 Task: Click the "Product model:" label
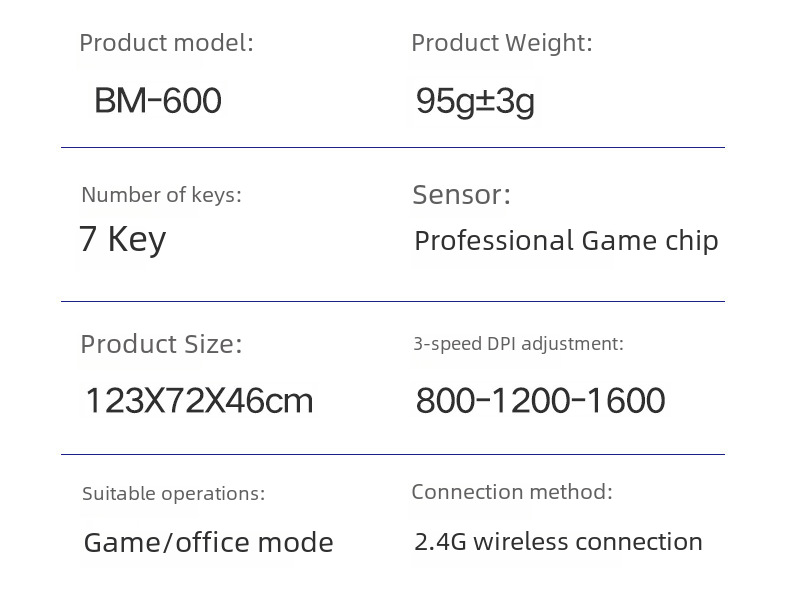166,43
